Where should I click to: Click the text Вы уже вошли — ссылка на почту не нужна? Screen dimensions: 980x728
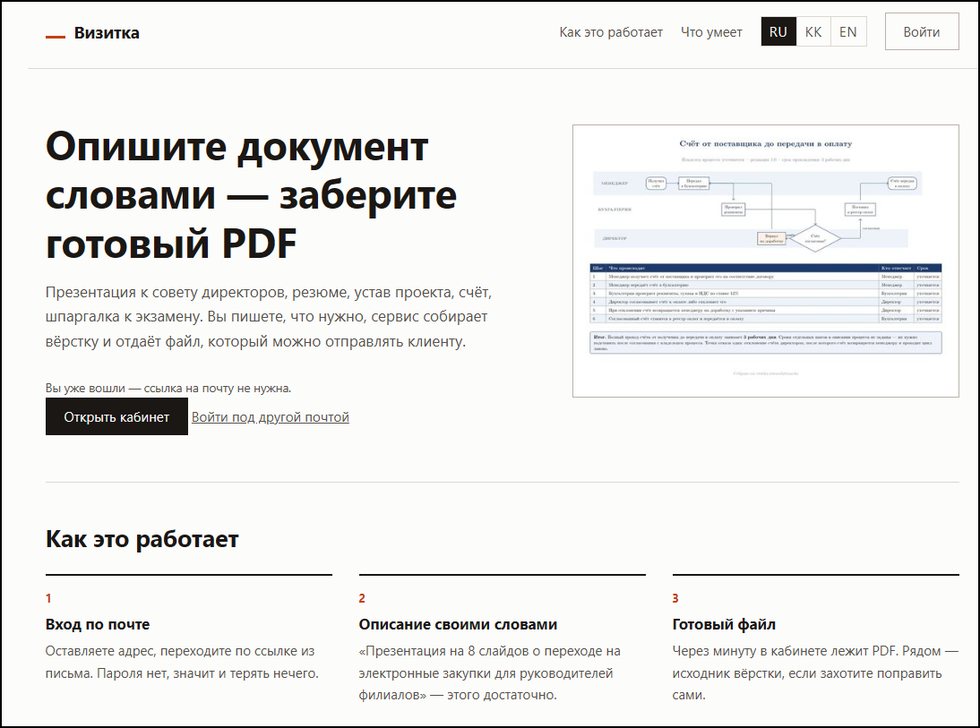click(168, 388)
